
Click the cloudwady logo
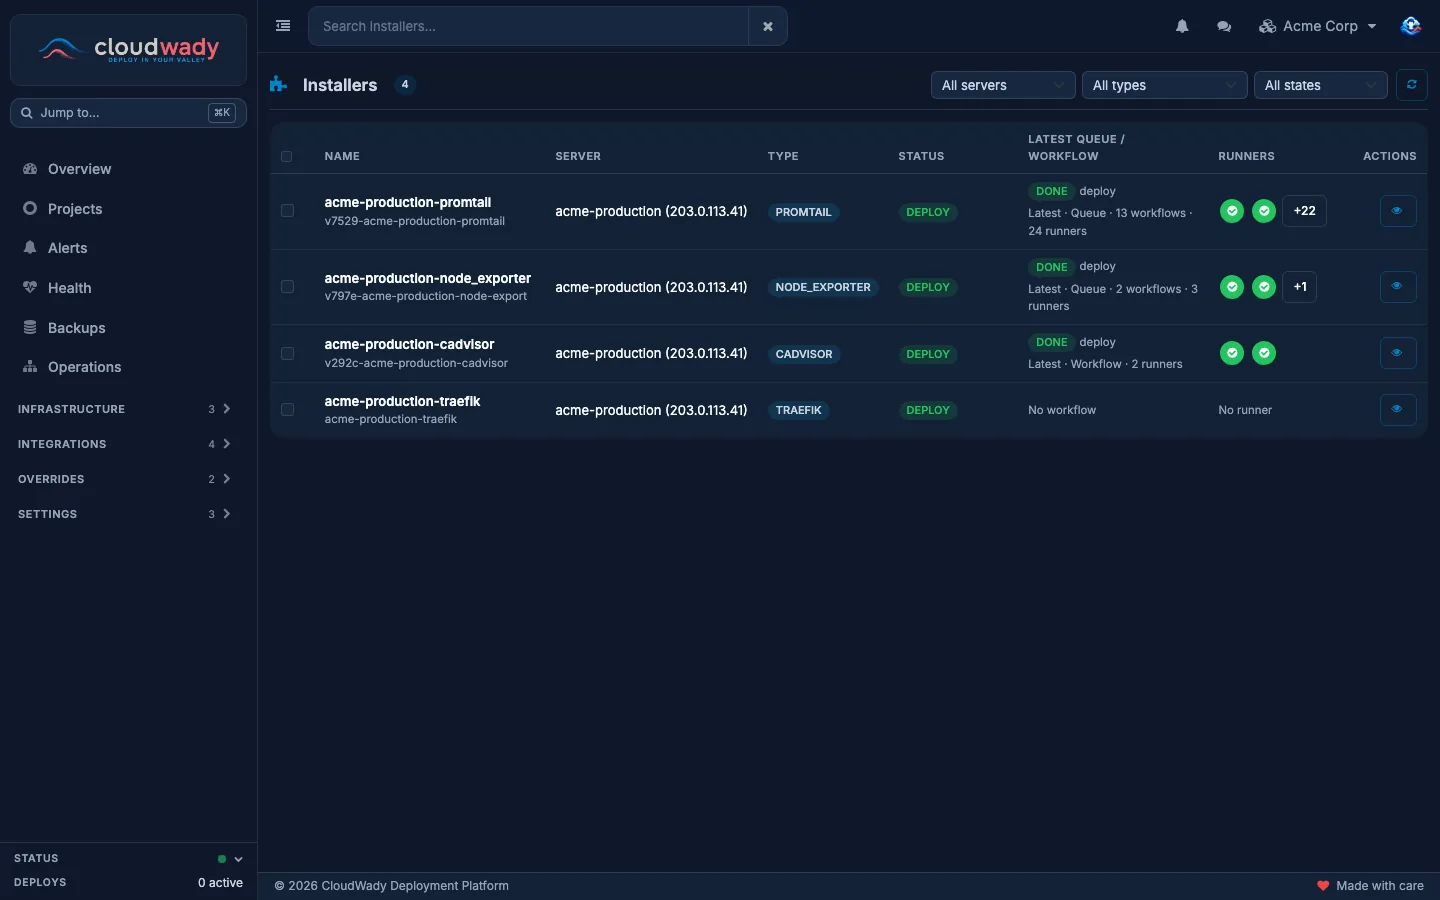pos(128,49)
